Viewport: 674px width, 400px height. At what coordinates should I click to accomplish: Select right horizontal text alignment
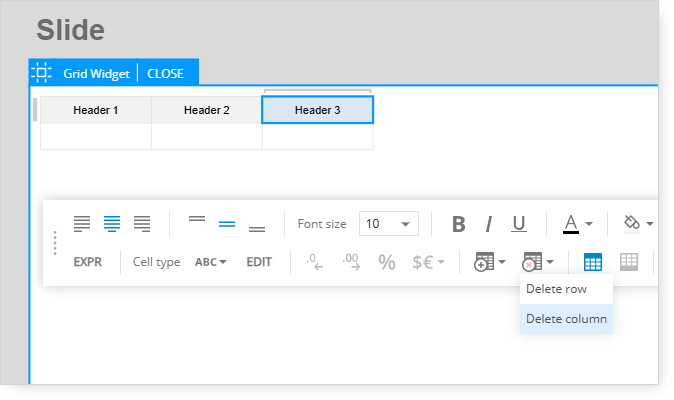coord(142,223)
